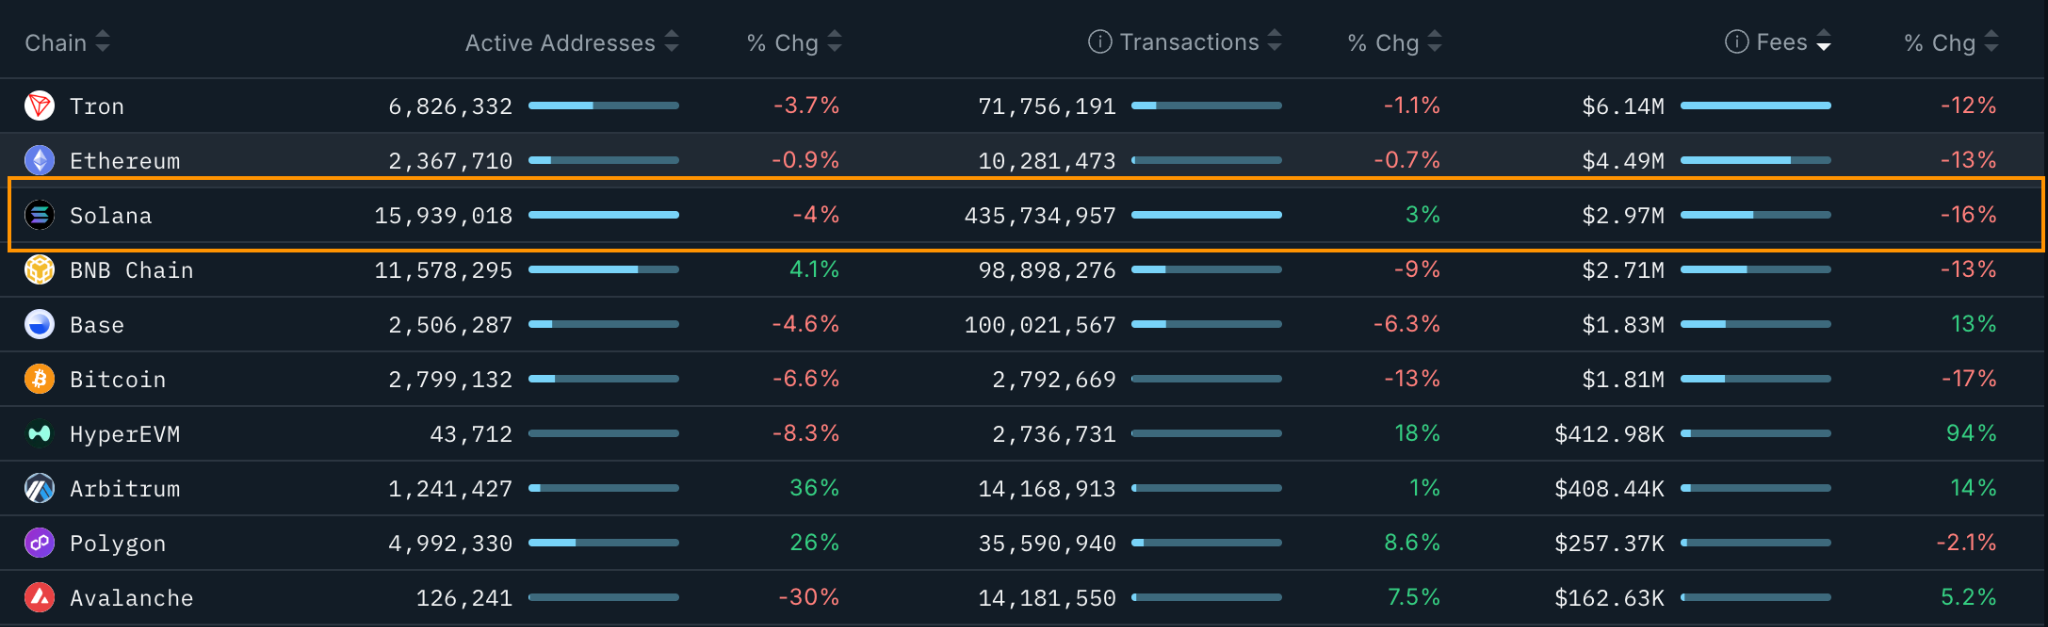Select Avalanche transactions value 14,181,550

click(x=1047, y=598)
